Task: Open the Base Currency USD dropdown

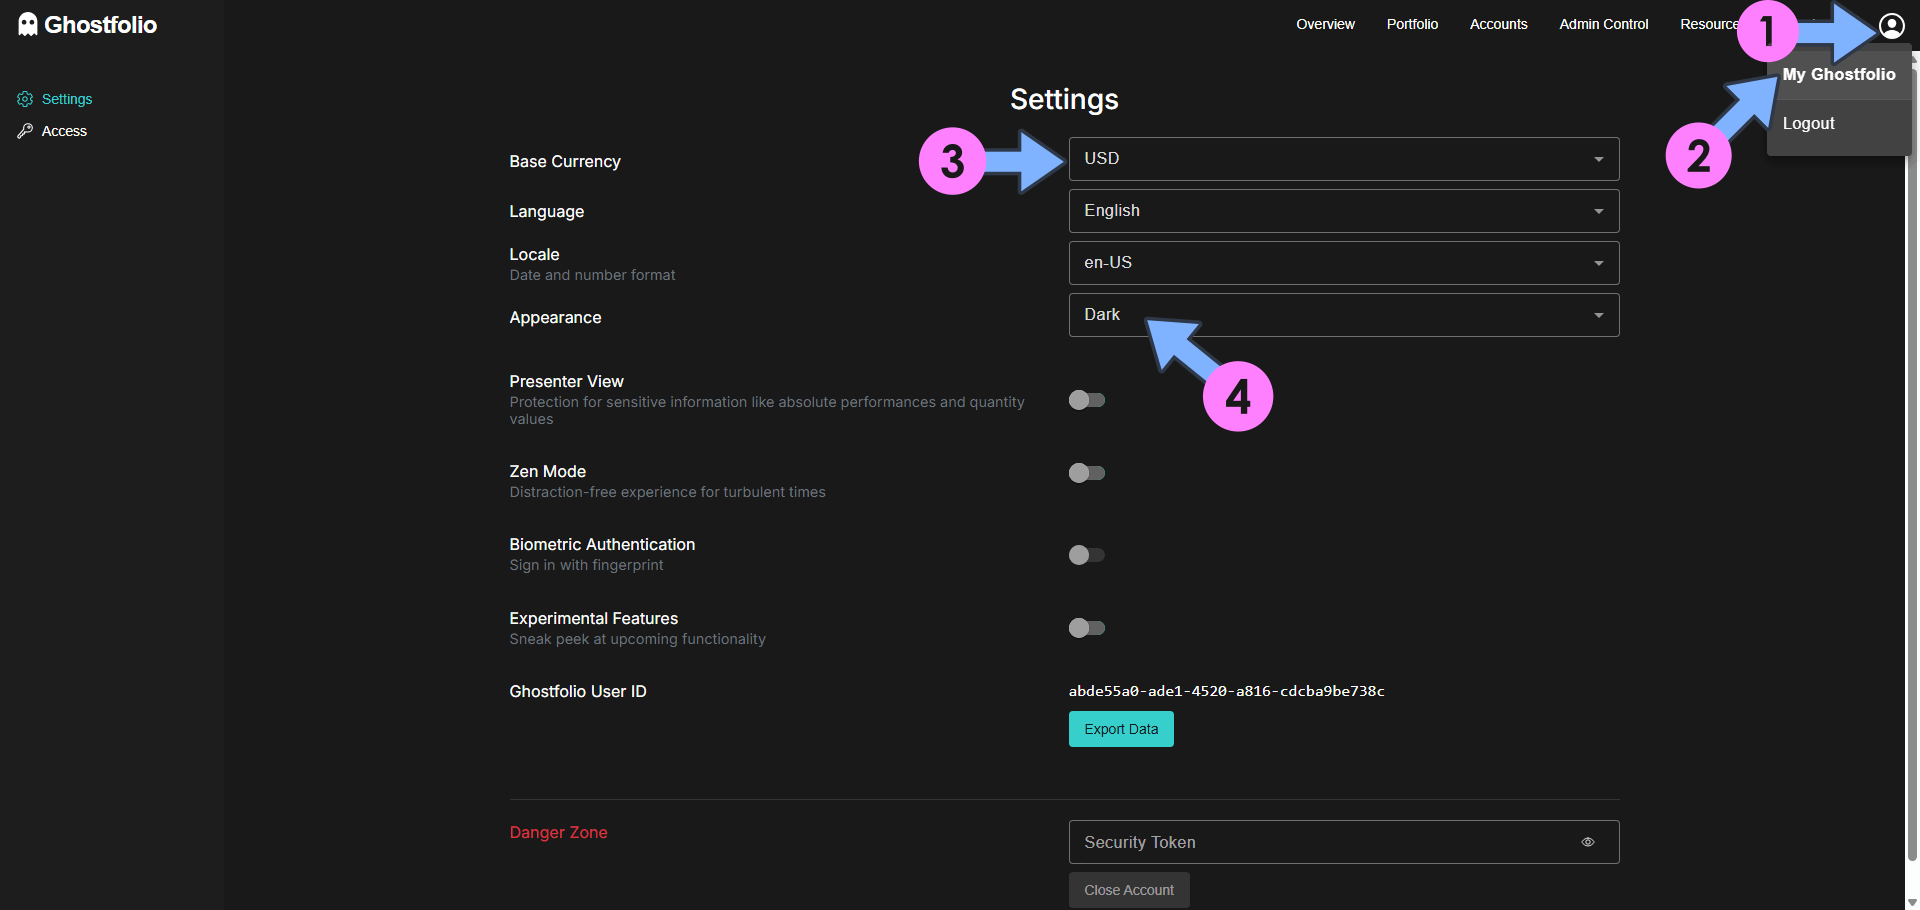Action: (1343, 159)
